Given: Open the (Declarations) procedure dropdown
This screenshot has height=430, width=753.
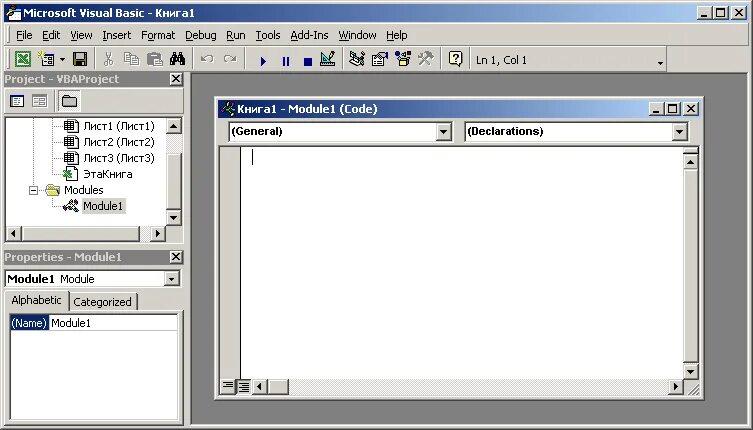Looking at the screenshot, I should pyautogui.click(x=679, y=132).
